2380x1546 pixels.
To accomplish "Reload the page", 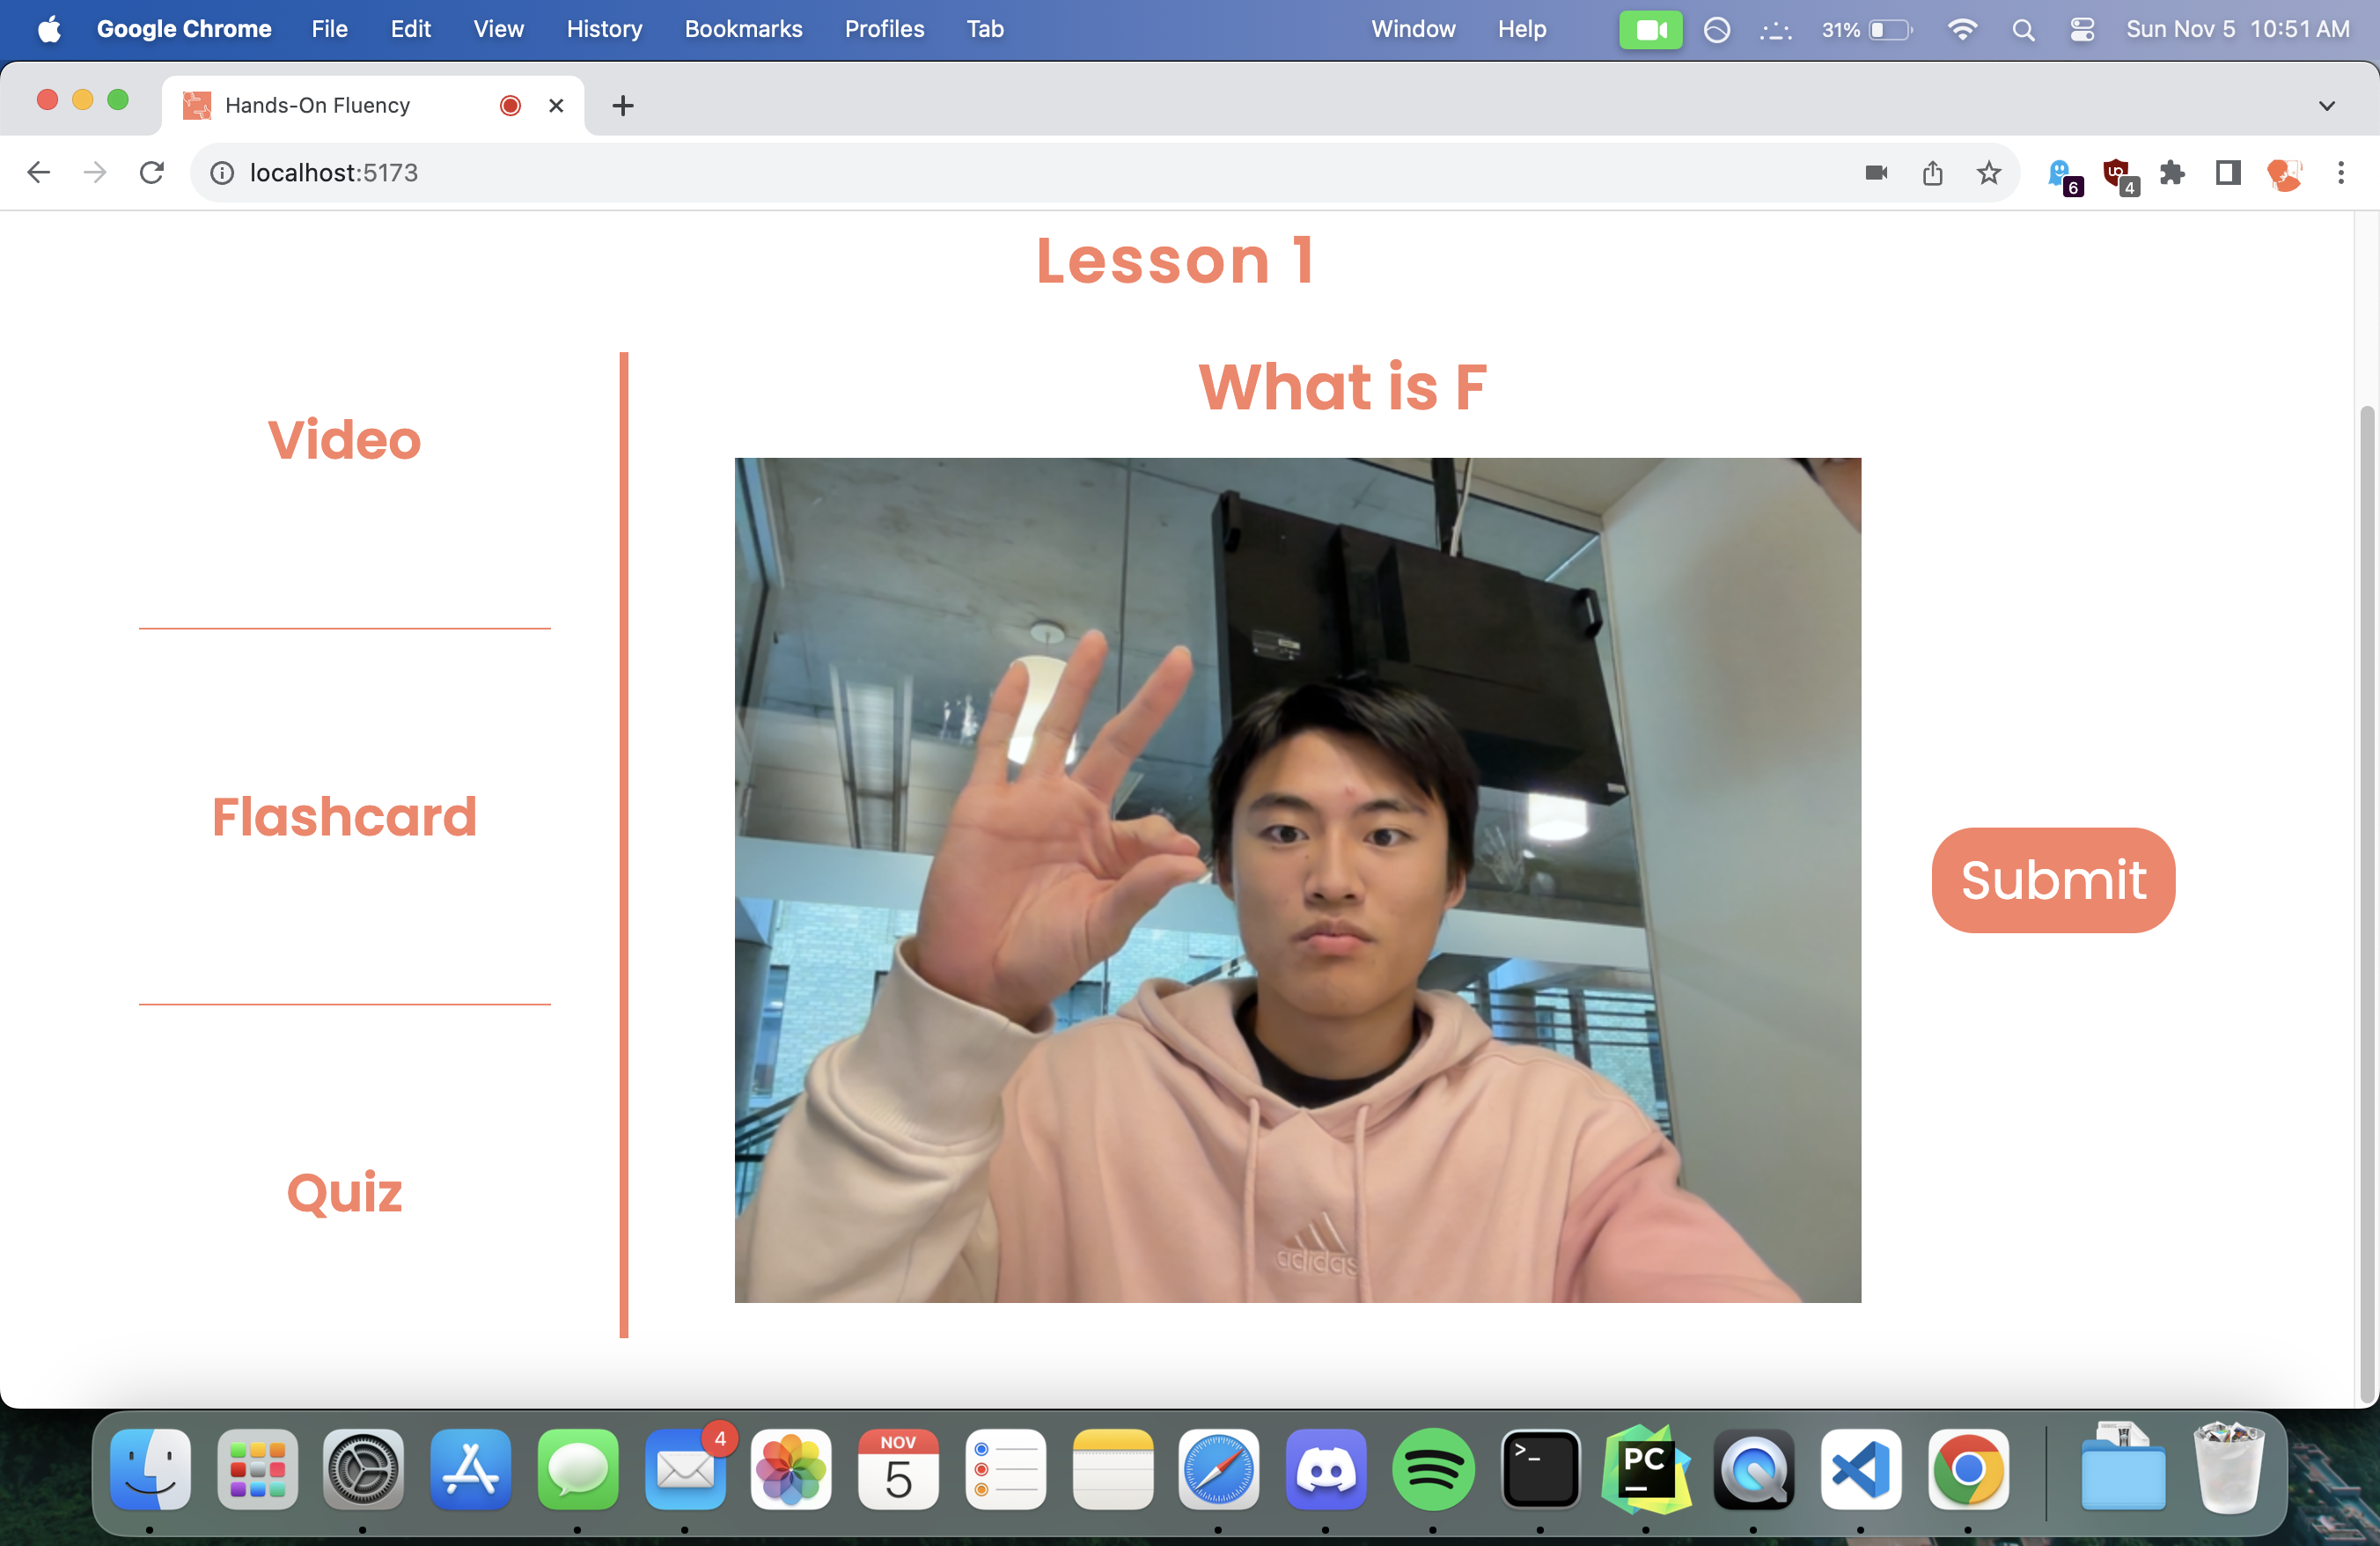I will click(152, 173).
